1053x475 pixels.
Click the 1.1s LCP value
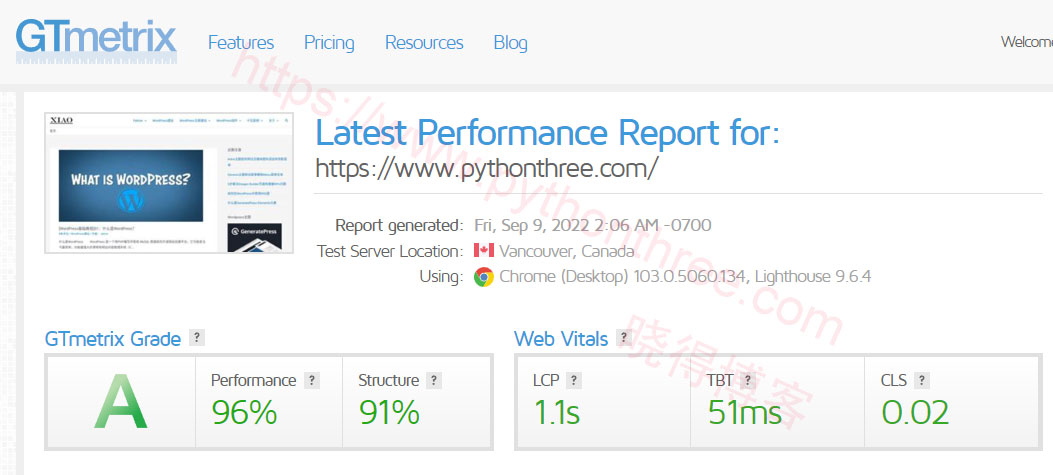pos(557,412)
